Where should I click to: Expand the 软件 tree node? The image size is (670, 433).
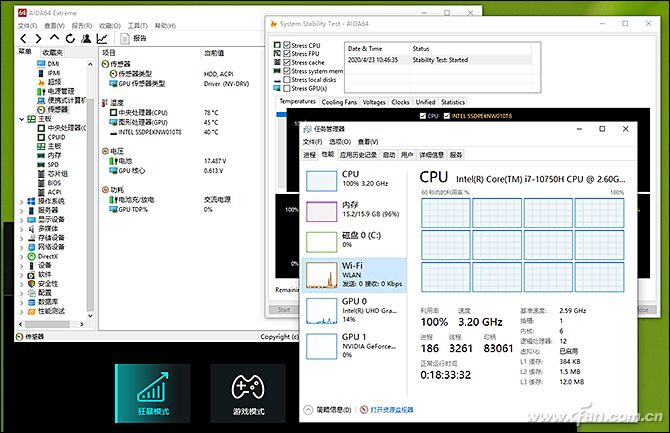tap(21, 275)
